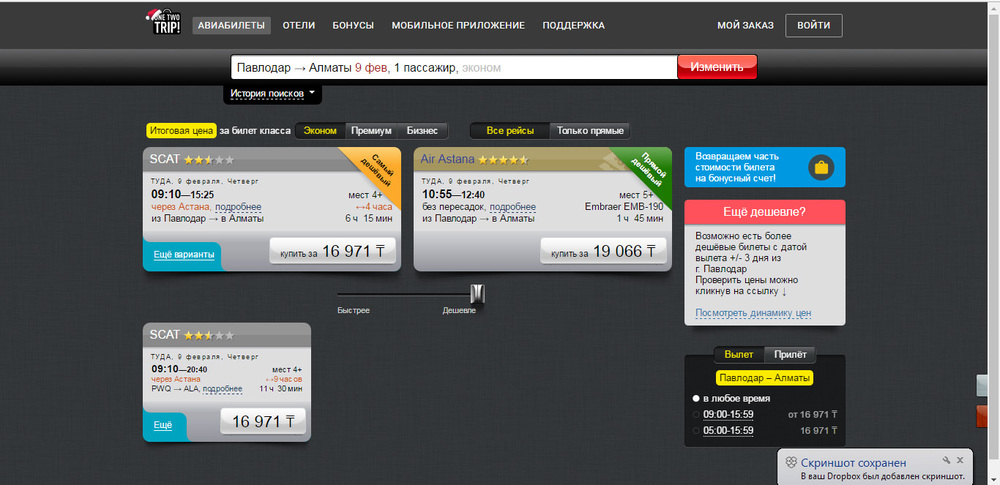This screenshot has height=485, width=1000.
Task: Buy Air Astana ticket for 19 066 ₸
Action: coord(603,251)
